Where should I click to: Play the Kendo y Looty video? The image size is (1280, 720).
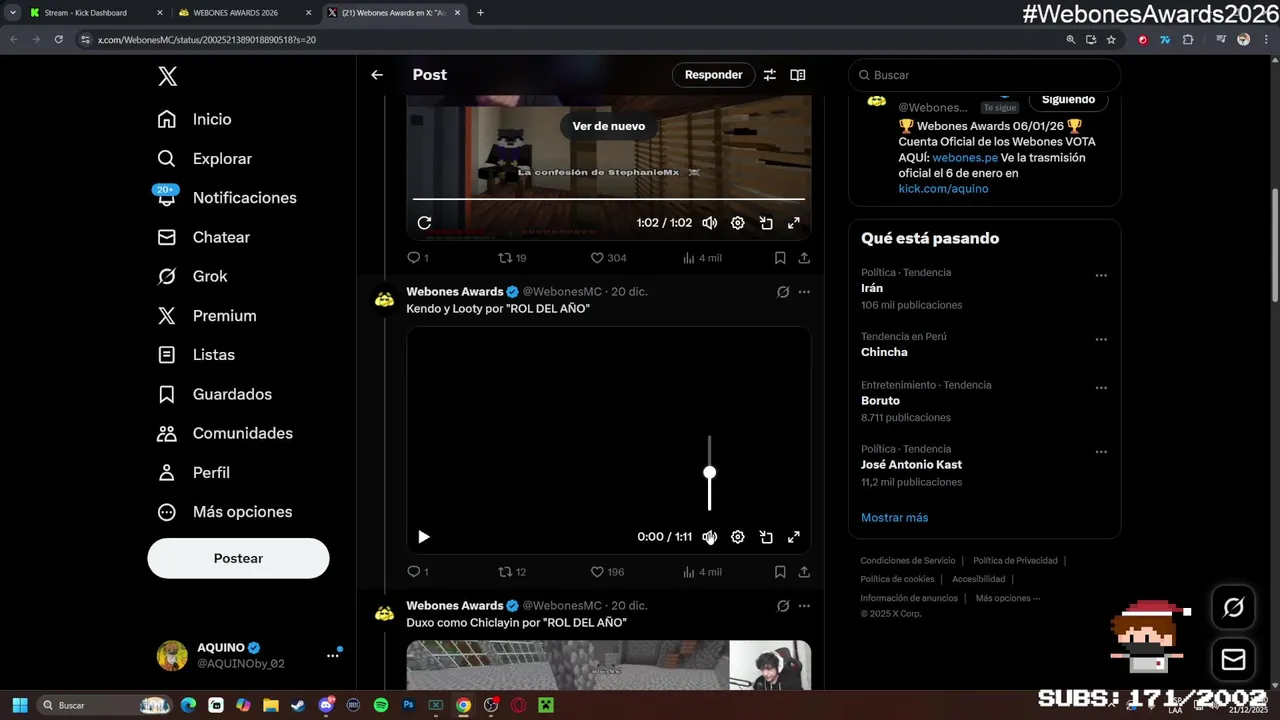pos(424,537)
